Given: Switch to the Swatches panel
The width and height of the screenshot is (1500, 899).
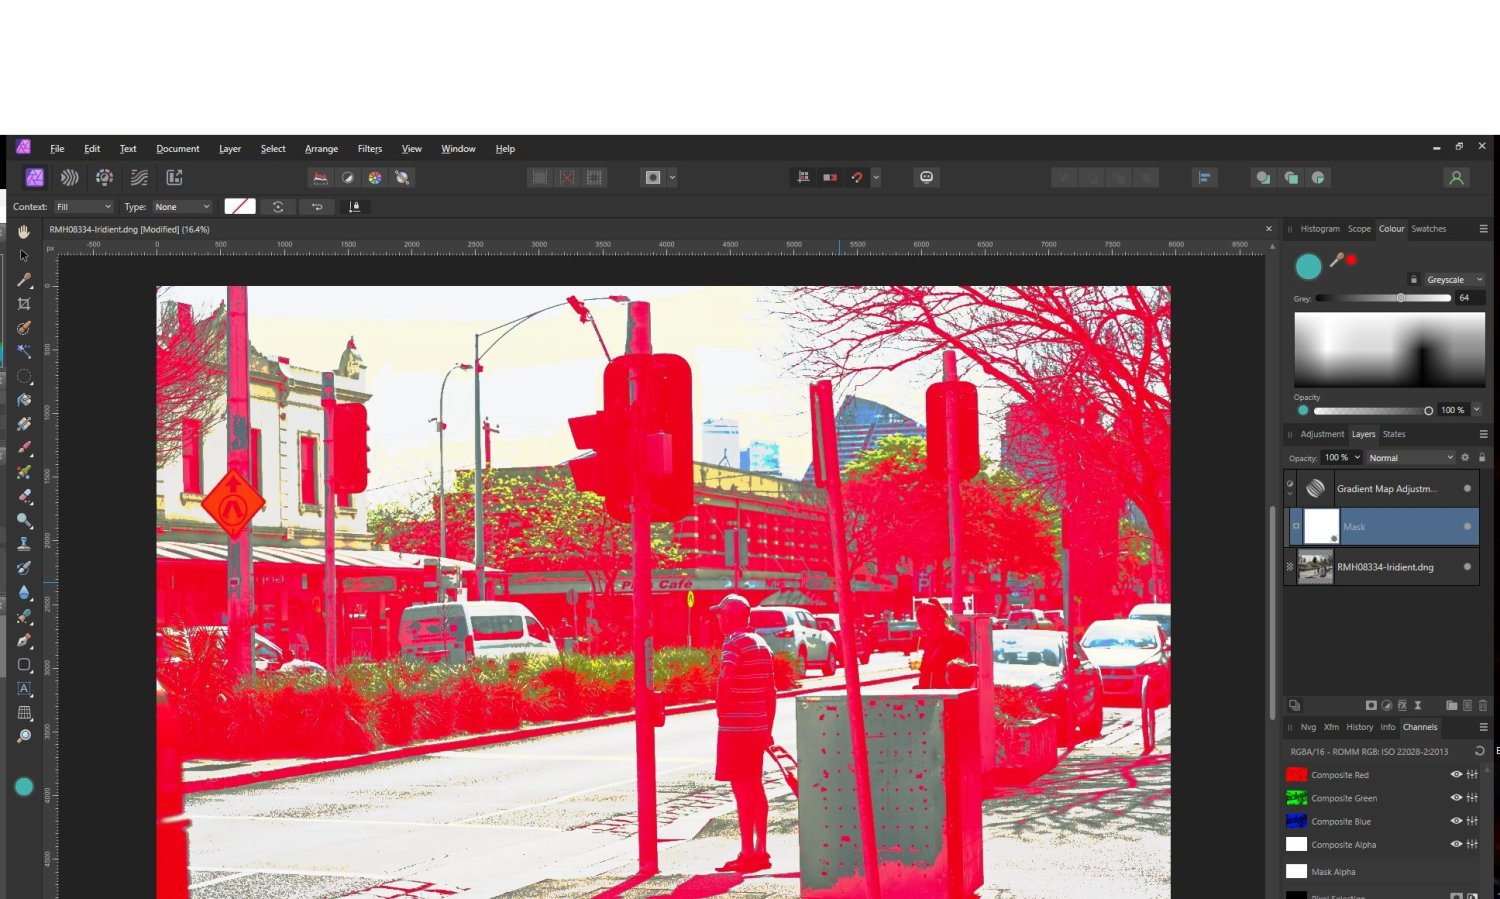Looking at the screenshot, I should coord(1429,229).
